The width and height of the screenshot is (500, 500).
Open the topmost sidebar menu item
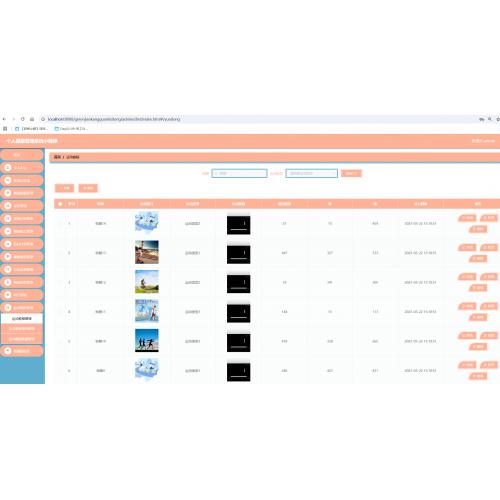click(22, 155)
